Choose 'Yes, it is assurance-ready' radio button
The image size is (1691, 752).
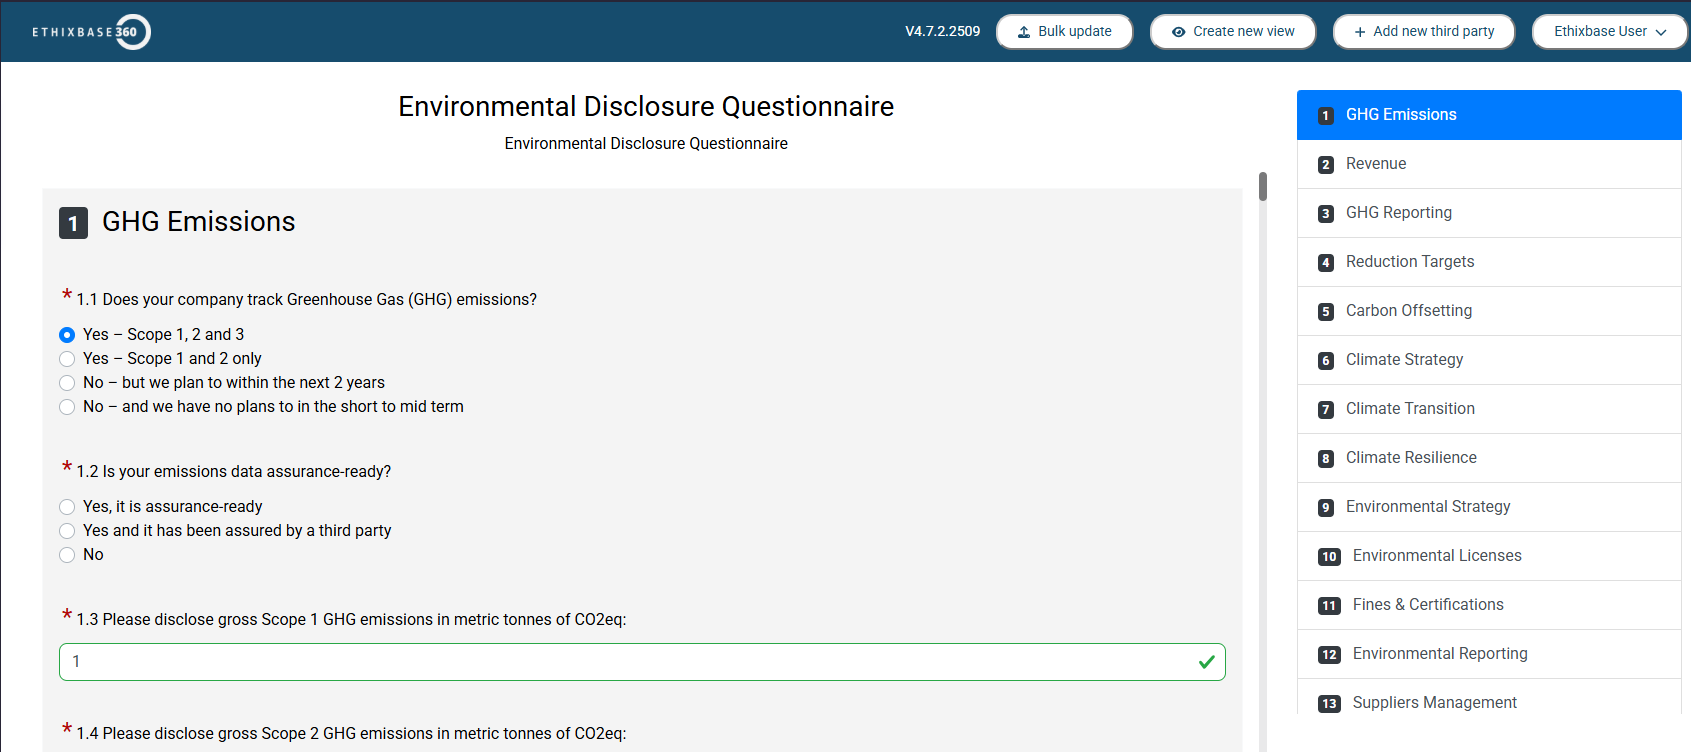[x=67, y=507]
